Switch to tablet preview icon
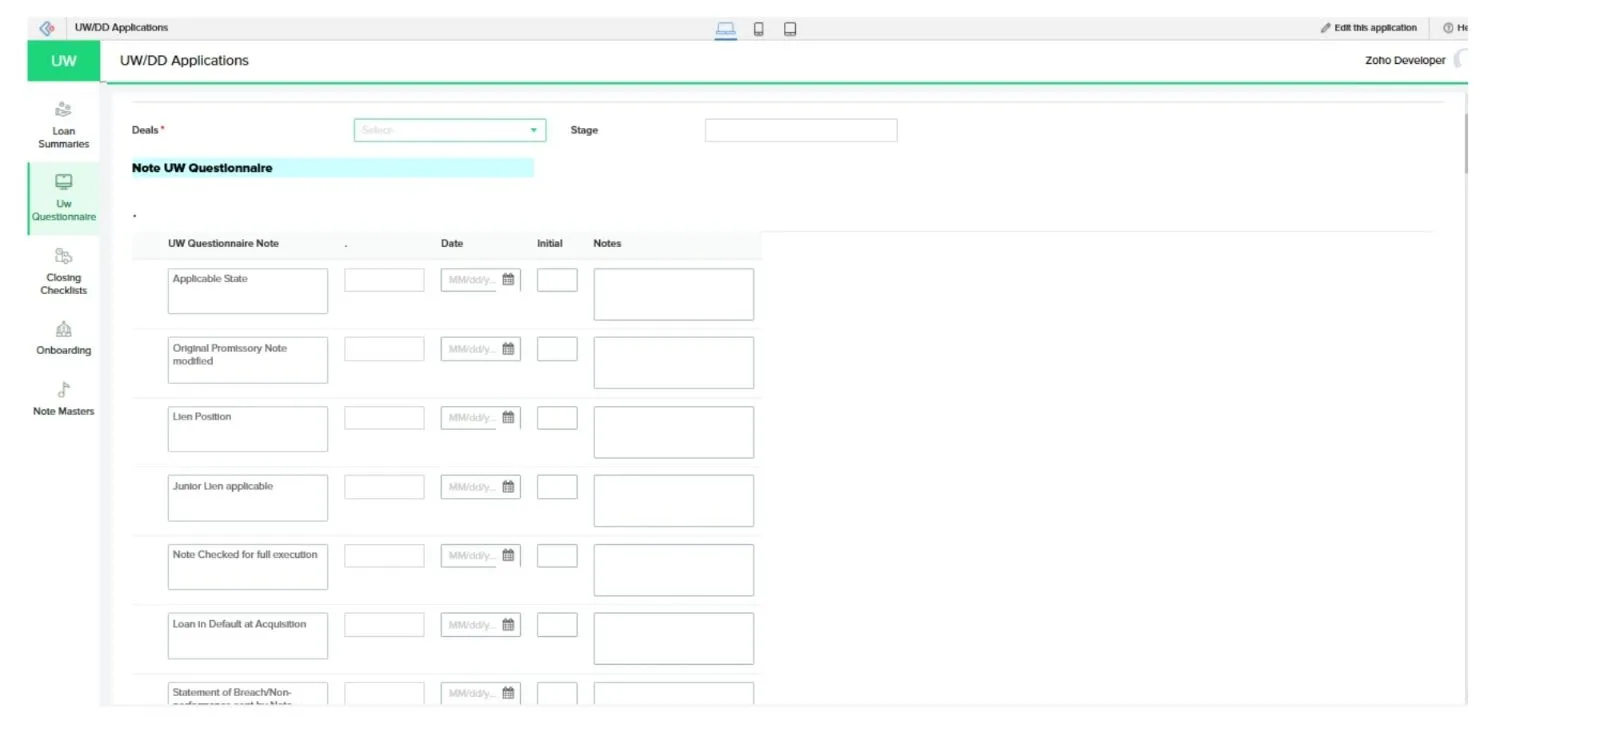 coord(790,29)
